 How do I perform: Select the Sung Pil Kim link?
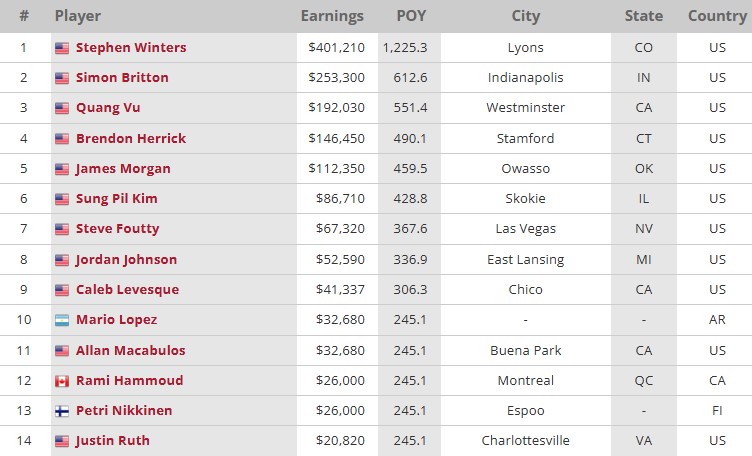click(116, 199)
